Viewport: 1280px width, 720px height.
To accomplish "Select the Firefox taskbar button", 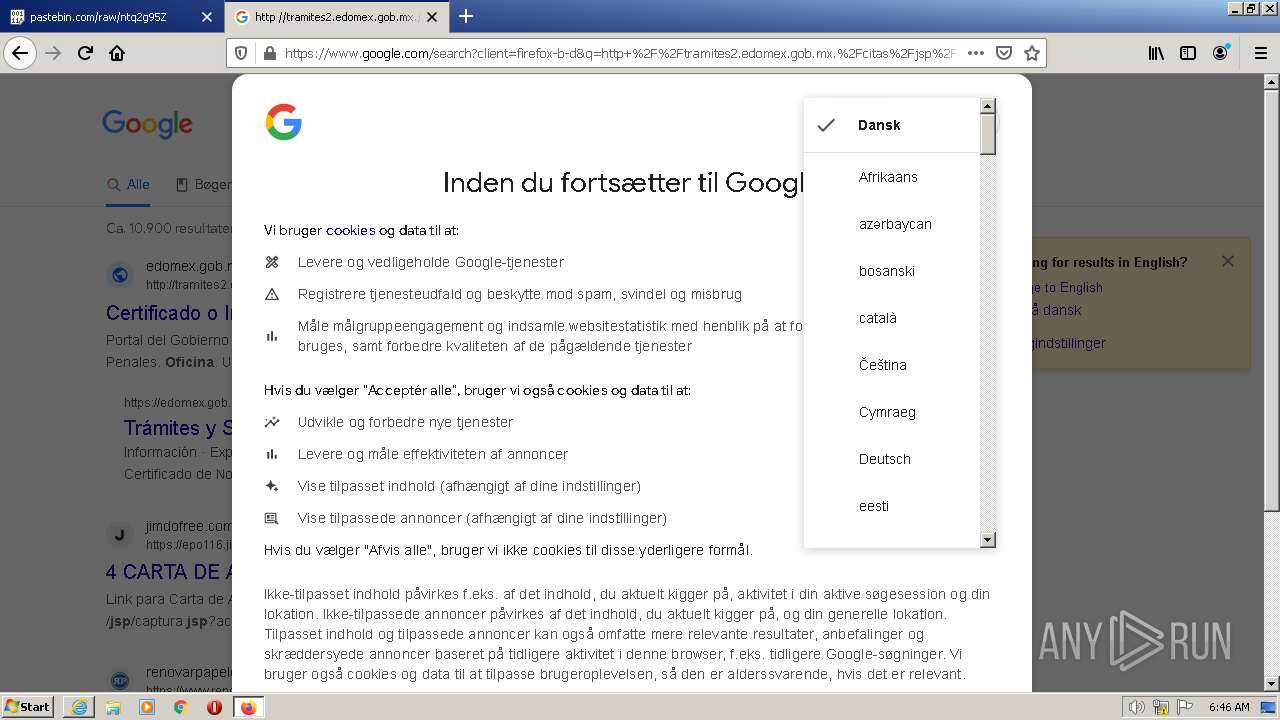I will click(248, 707).
